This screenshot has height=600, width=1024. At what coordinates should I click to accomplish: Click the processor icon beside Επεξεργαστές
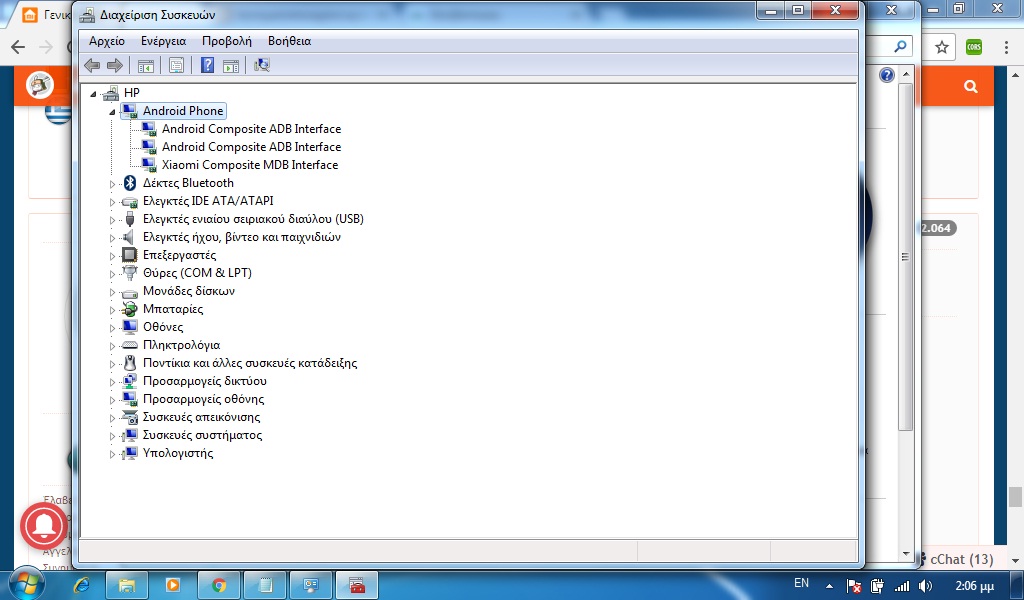pyautogui.click(x=129, y=255)
